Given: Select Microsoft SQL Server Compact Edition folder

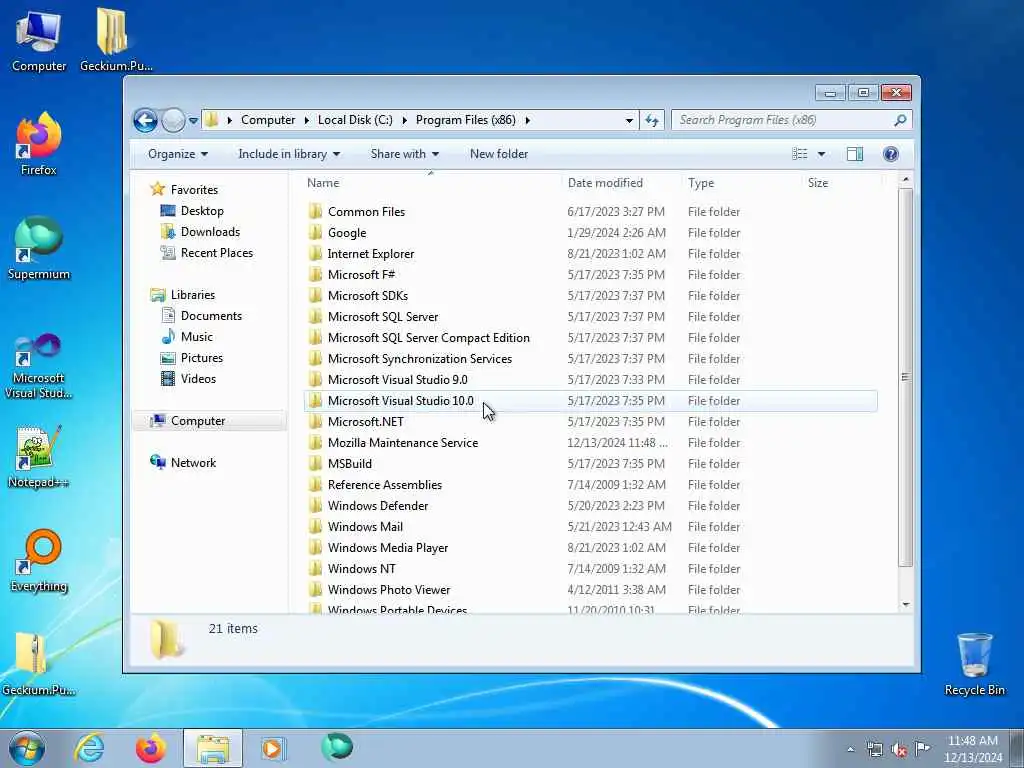Looking at the screenshot, I should click(428, 338).
